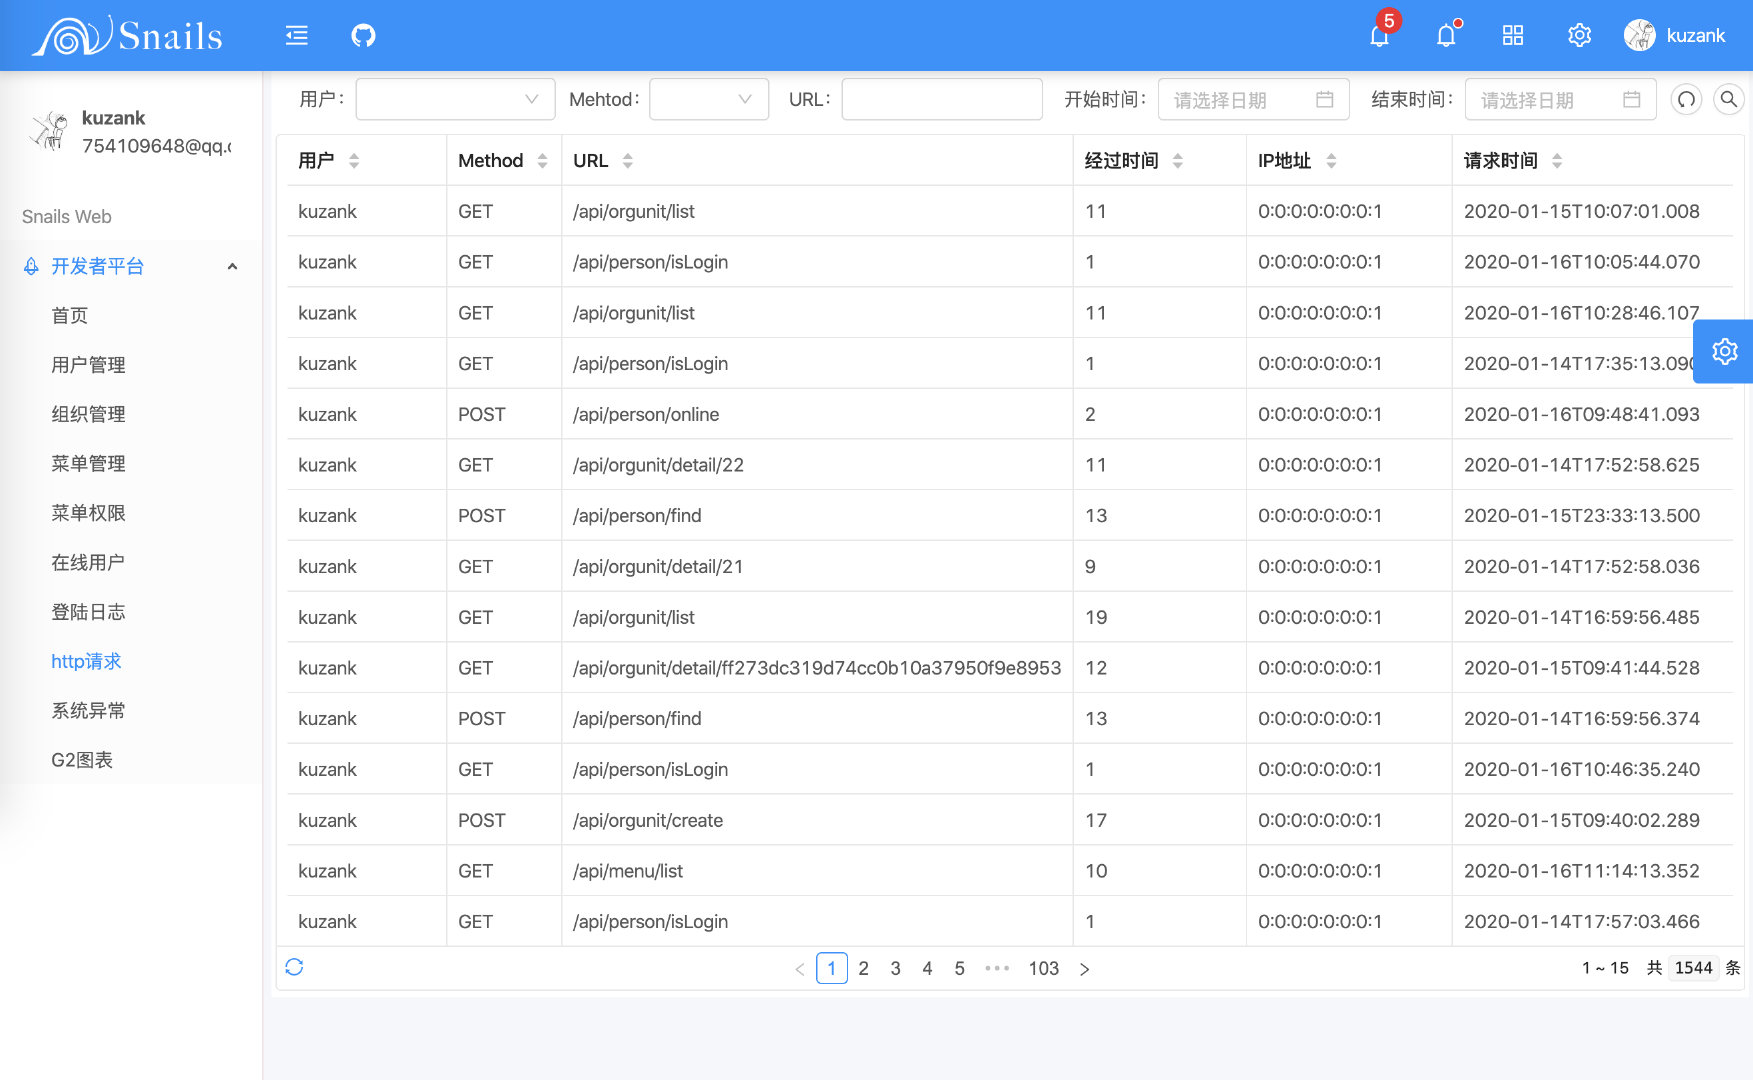
Task: Open G2图表 in the sidebar
Action: coord(82,760)
